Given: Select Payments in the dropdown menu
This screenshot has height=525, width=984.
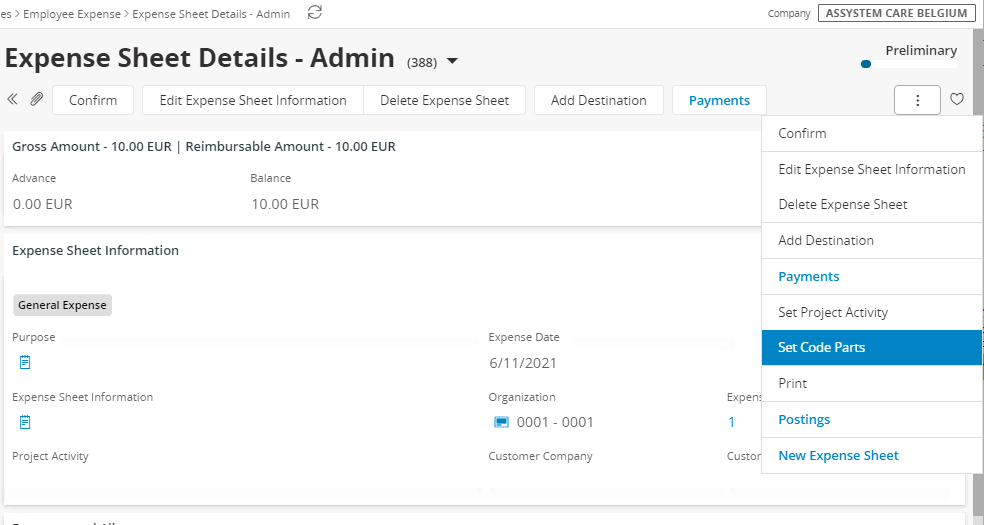Looking at the screenshot, I should coord(872,277).
